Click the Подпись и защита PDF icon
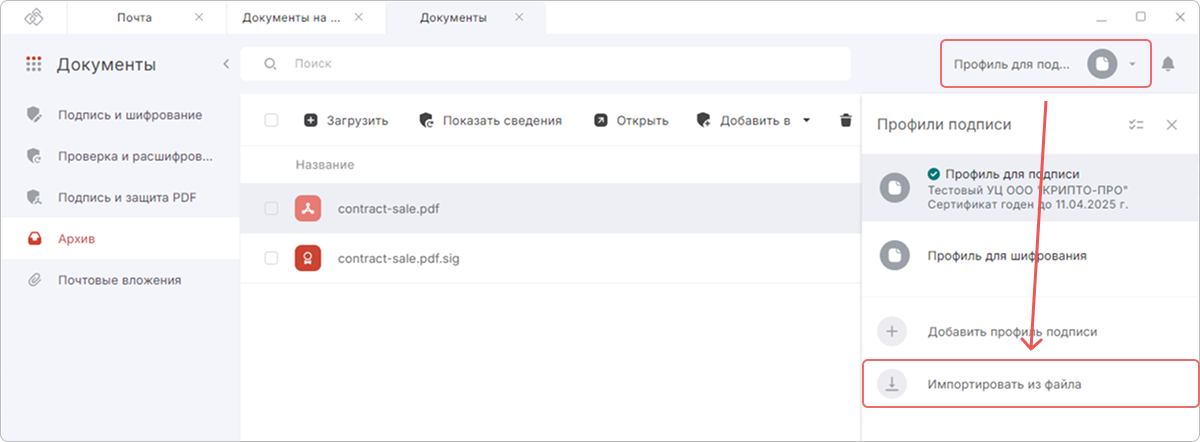Viewport: 1200px width, 442px height. (x=34, y=197)
